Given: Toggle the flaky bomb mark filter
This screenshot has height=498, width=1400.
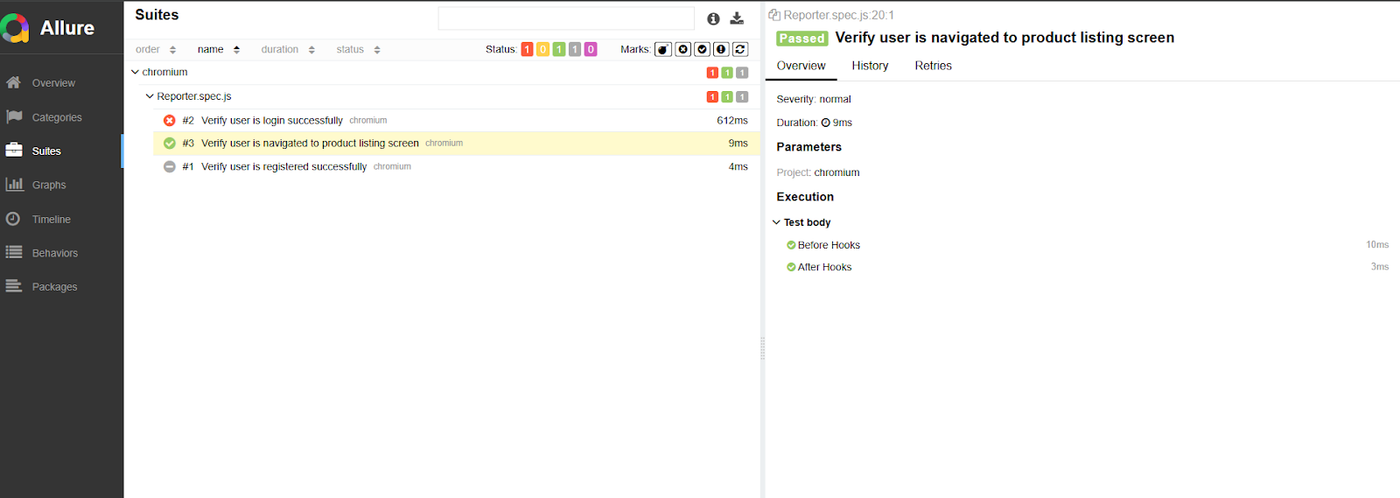Looking at the screenshot, I should (x=663, y=49).
